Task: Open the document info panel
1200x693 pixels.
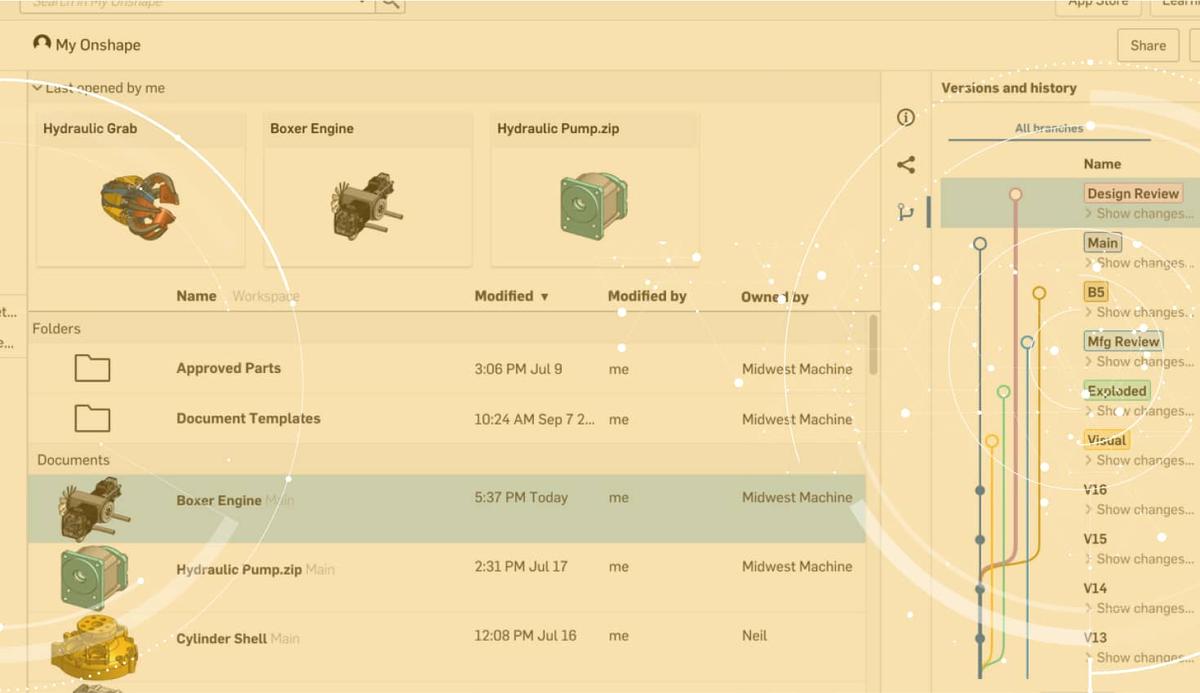Action: pos(906,118)
